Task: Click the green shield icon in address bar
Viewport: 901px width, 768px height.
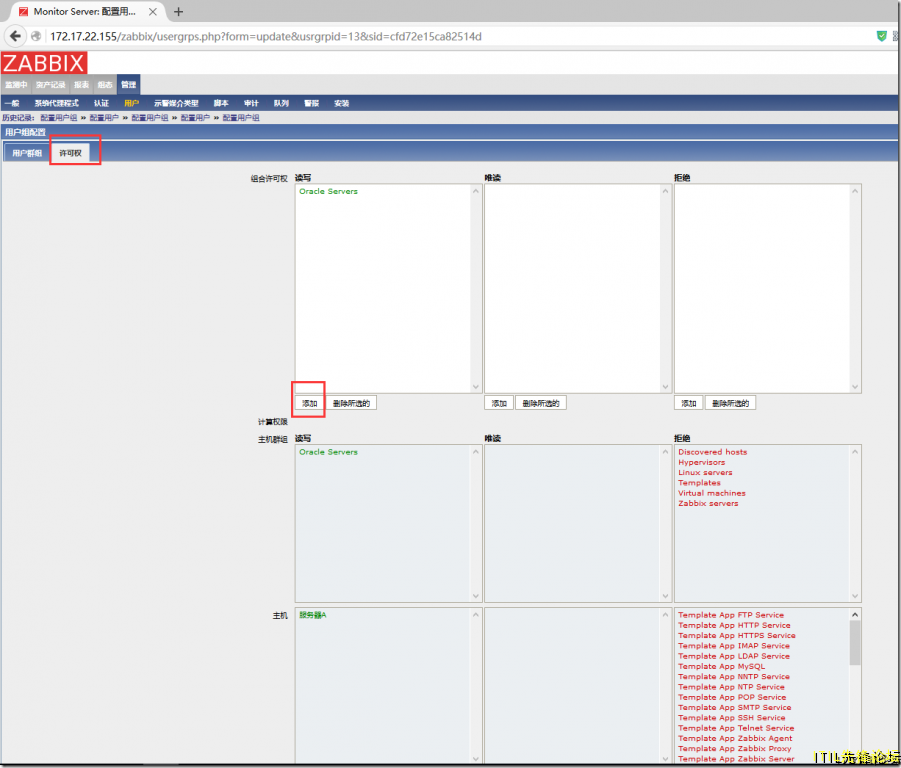Action: 881,36
